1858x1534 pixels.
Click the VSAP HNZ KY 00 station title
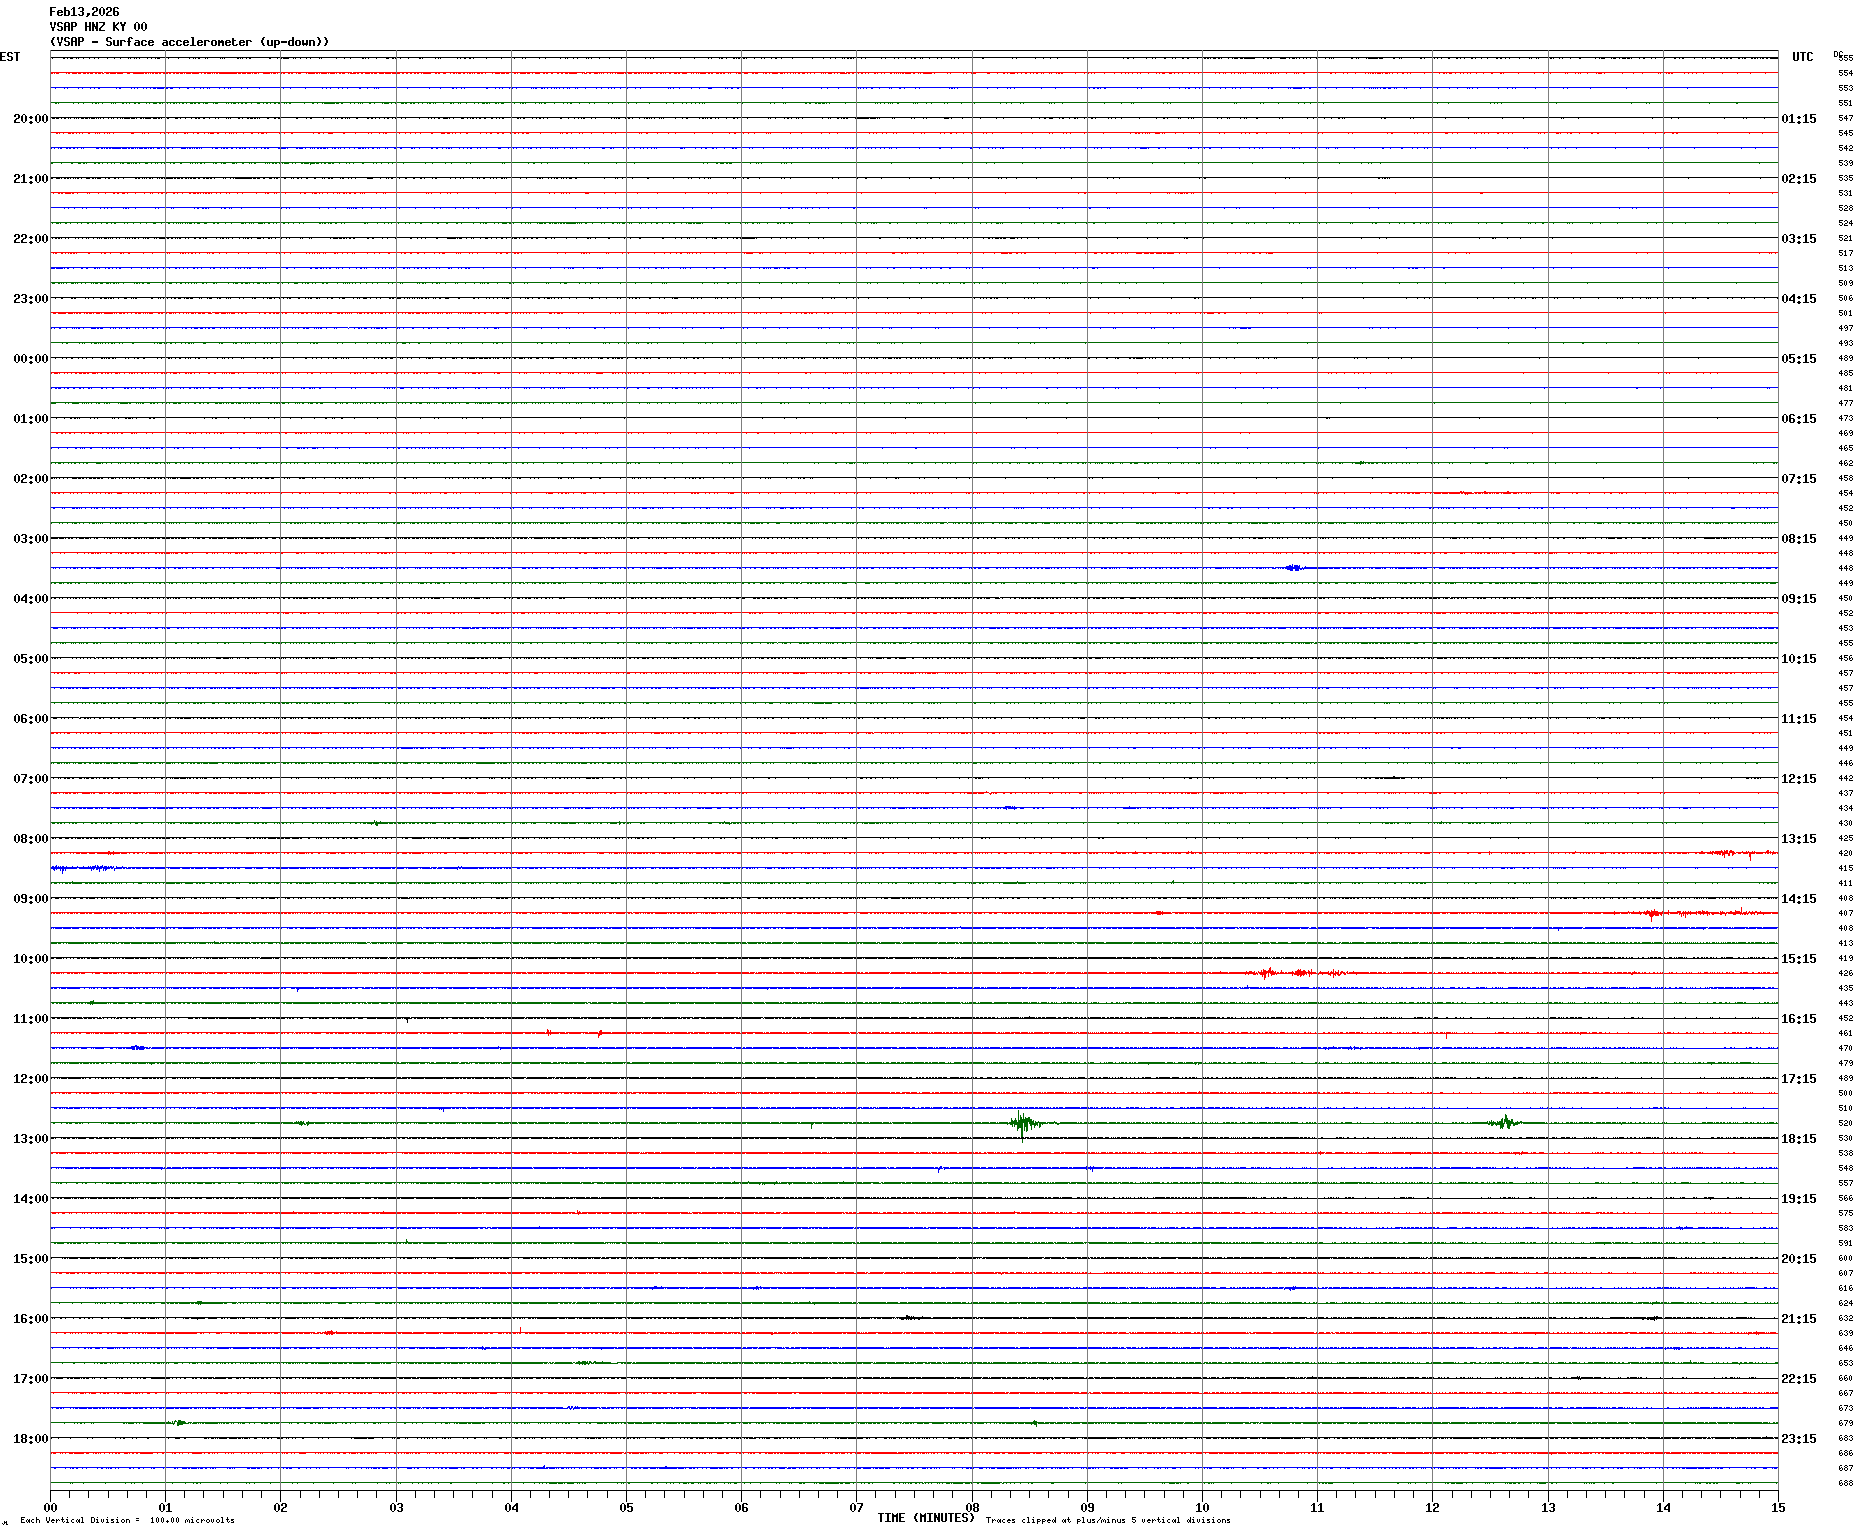pos(98,27)
